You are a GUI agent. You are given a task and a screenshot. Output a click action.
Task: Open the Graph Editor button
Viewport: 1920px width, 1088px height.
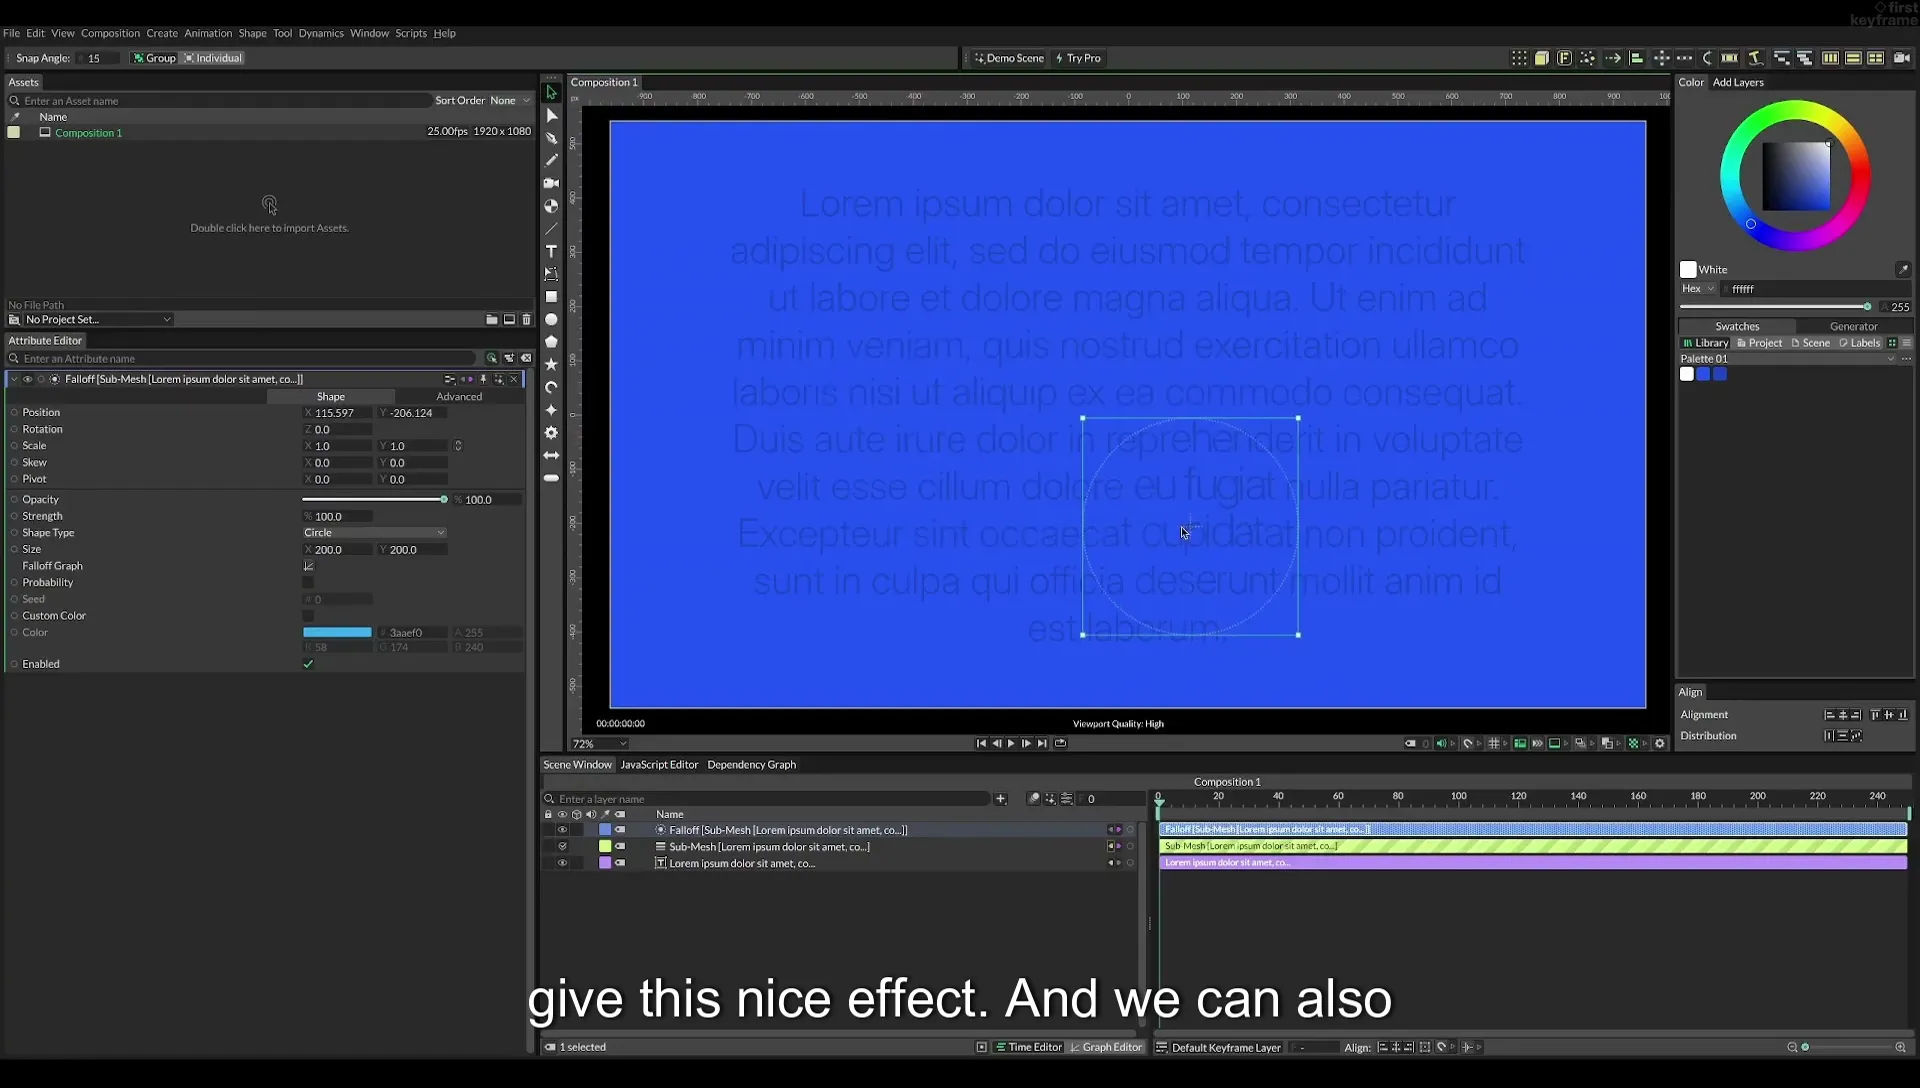pyautogui.click(x=1106, y=1047)
